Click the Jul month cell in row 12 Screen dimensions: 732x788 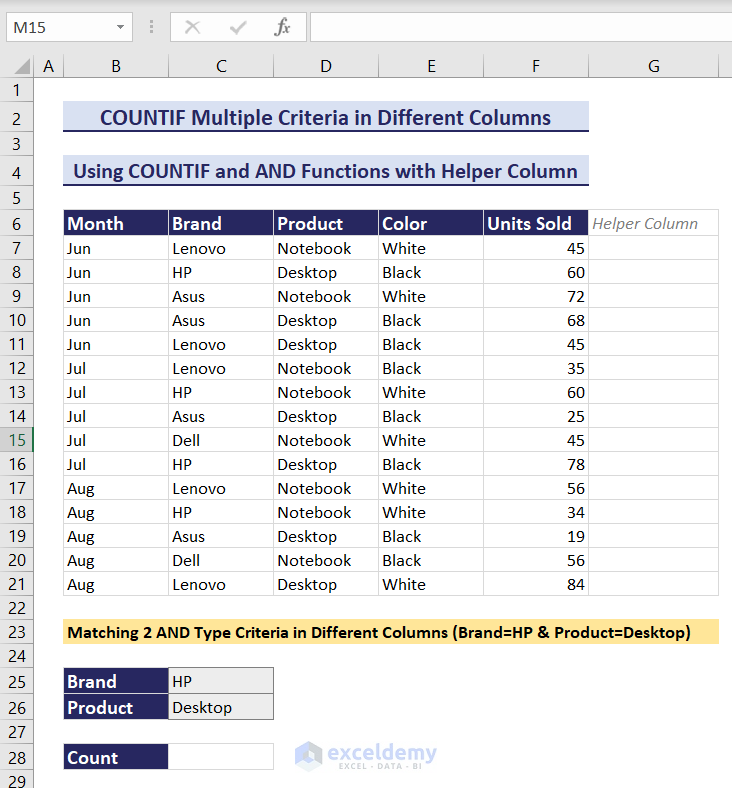click(x=116, y=368)
